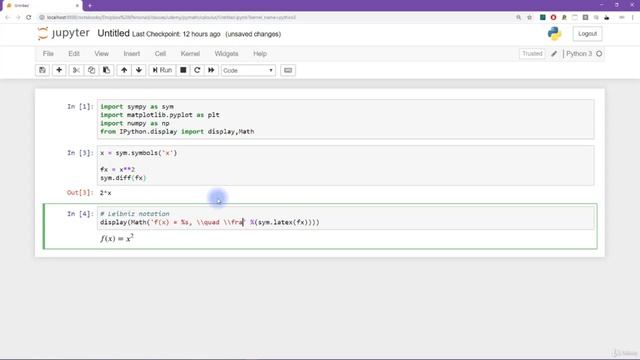
Task: Click the Out[3] output 2*x
Action: (x=106, y=193)
